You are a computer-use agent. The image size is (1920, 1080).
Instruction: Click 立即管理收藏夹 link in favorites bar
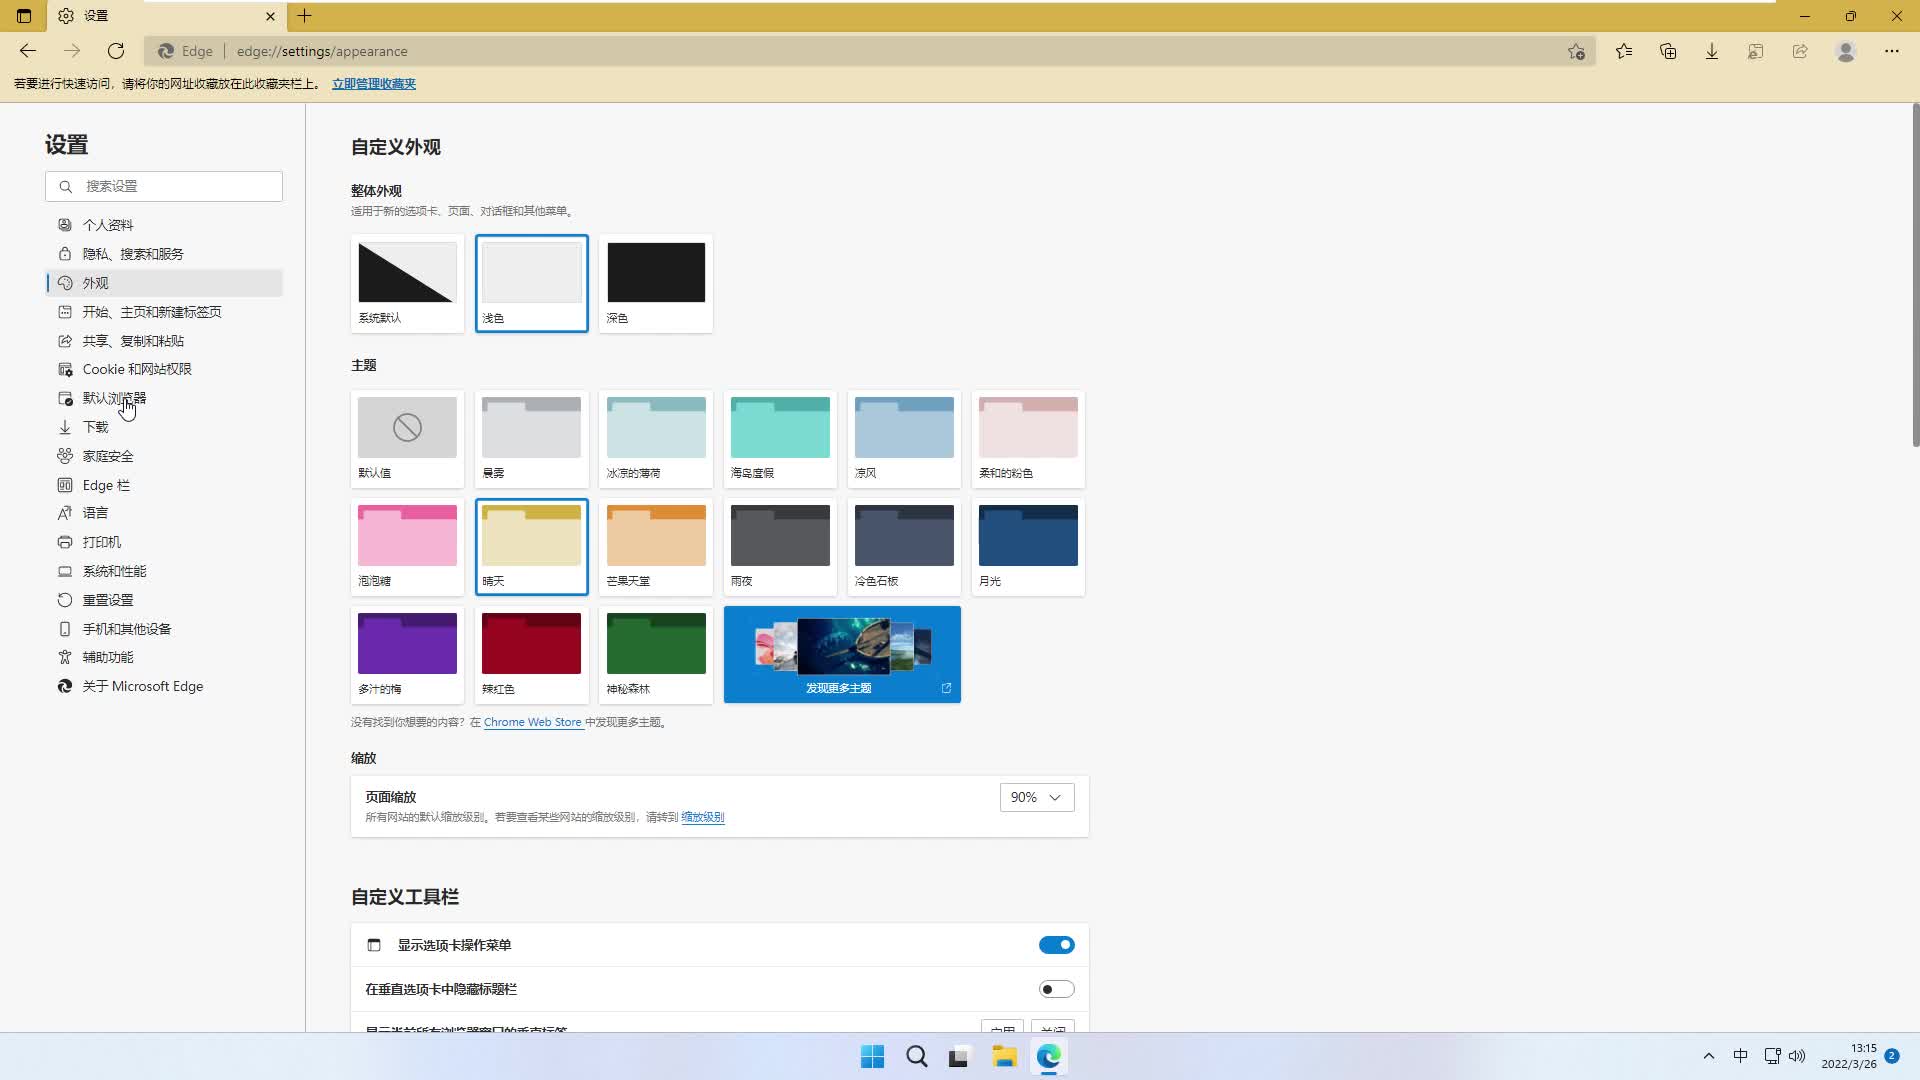(373, 84)
